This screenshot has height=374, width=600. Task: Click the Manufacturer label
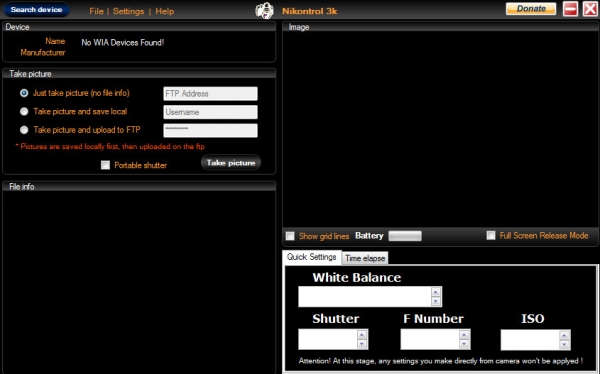(x=43, y=52)
